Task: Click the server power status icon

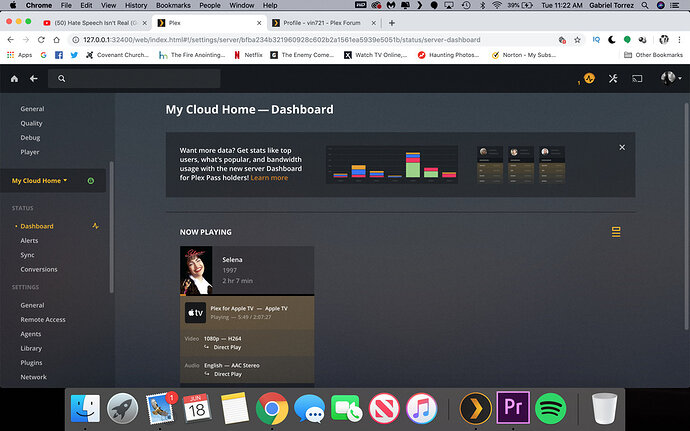Action: click(91, 181)
